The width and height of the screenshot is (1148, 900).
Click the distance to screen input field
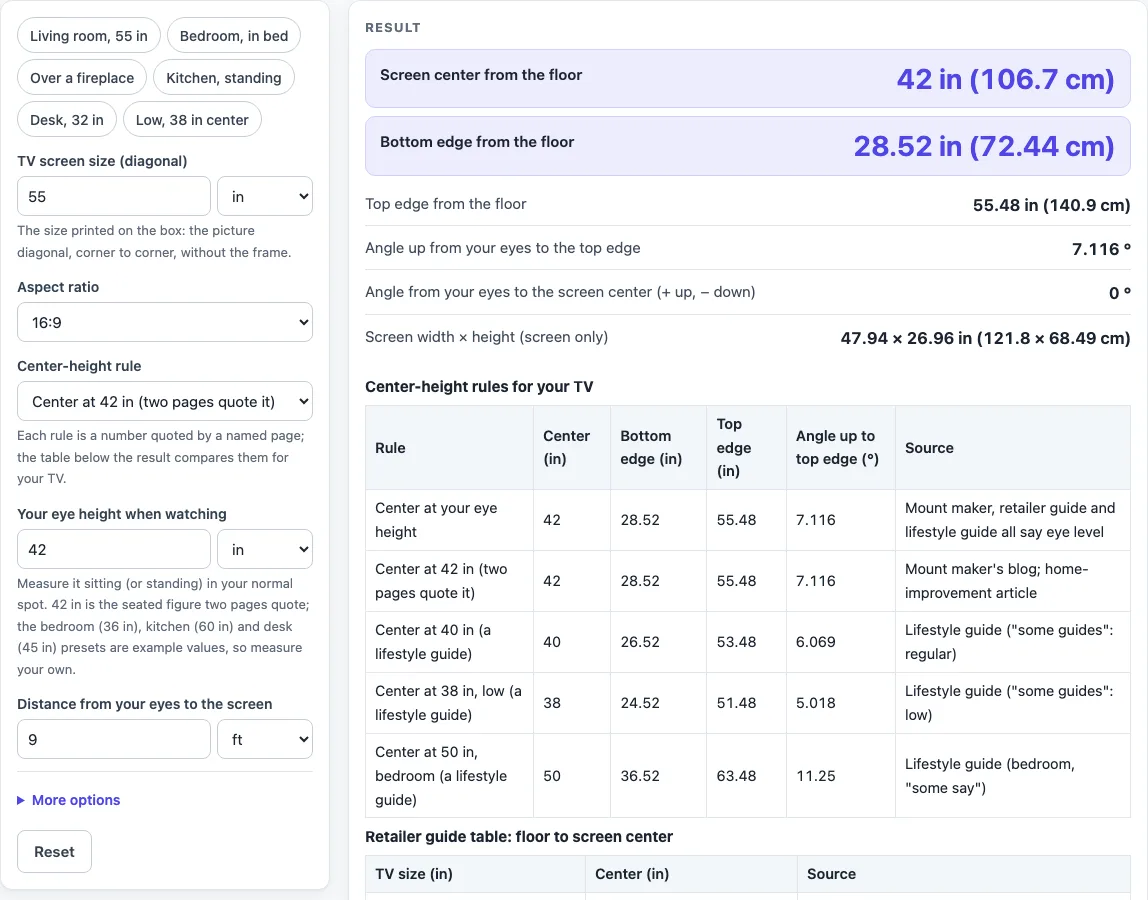pos(113,740)
